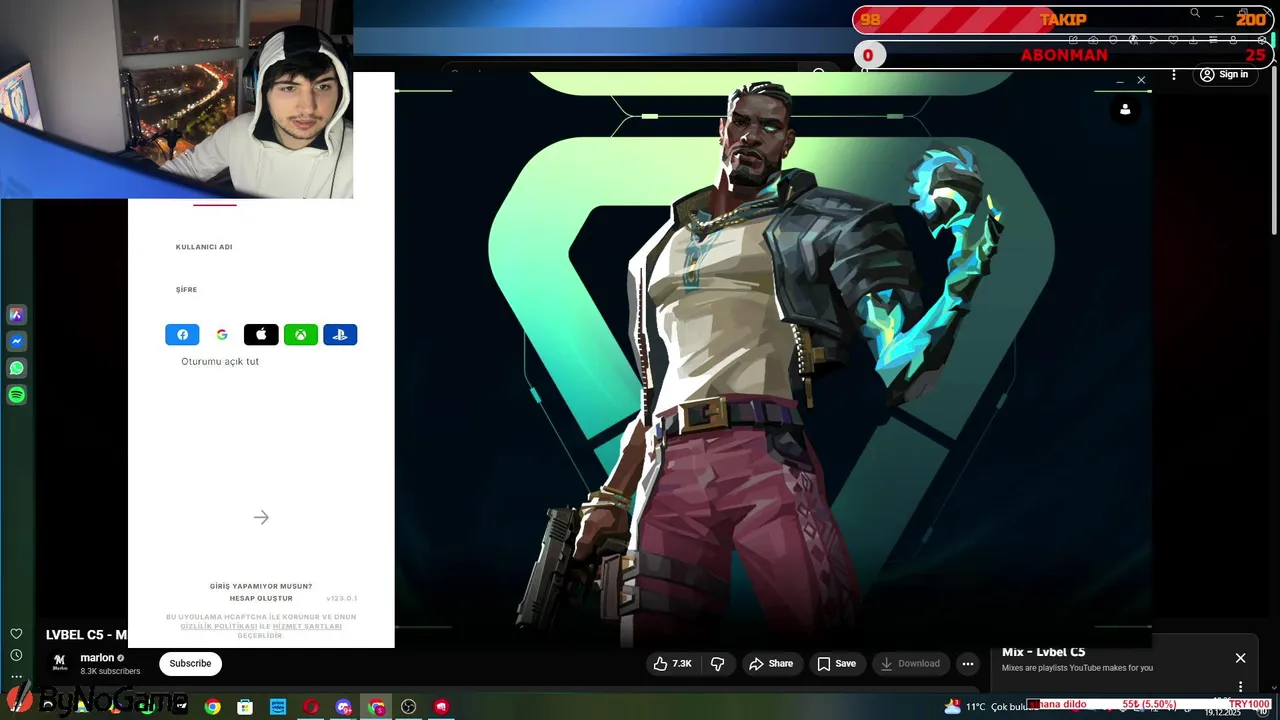Close the Riot client window

click(1141, 80)
